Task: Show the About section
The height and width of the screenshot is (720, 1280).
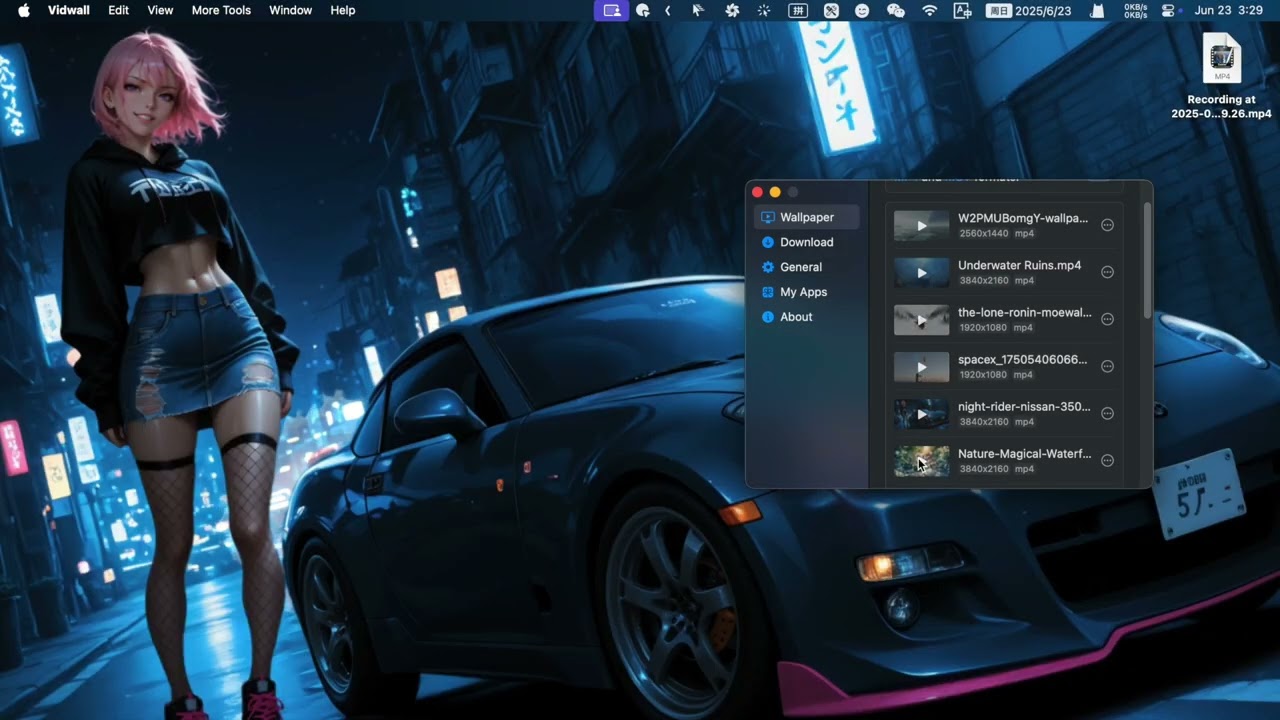Action: coord(806,317)
